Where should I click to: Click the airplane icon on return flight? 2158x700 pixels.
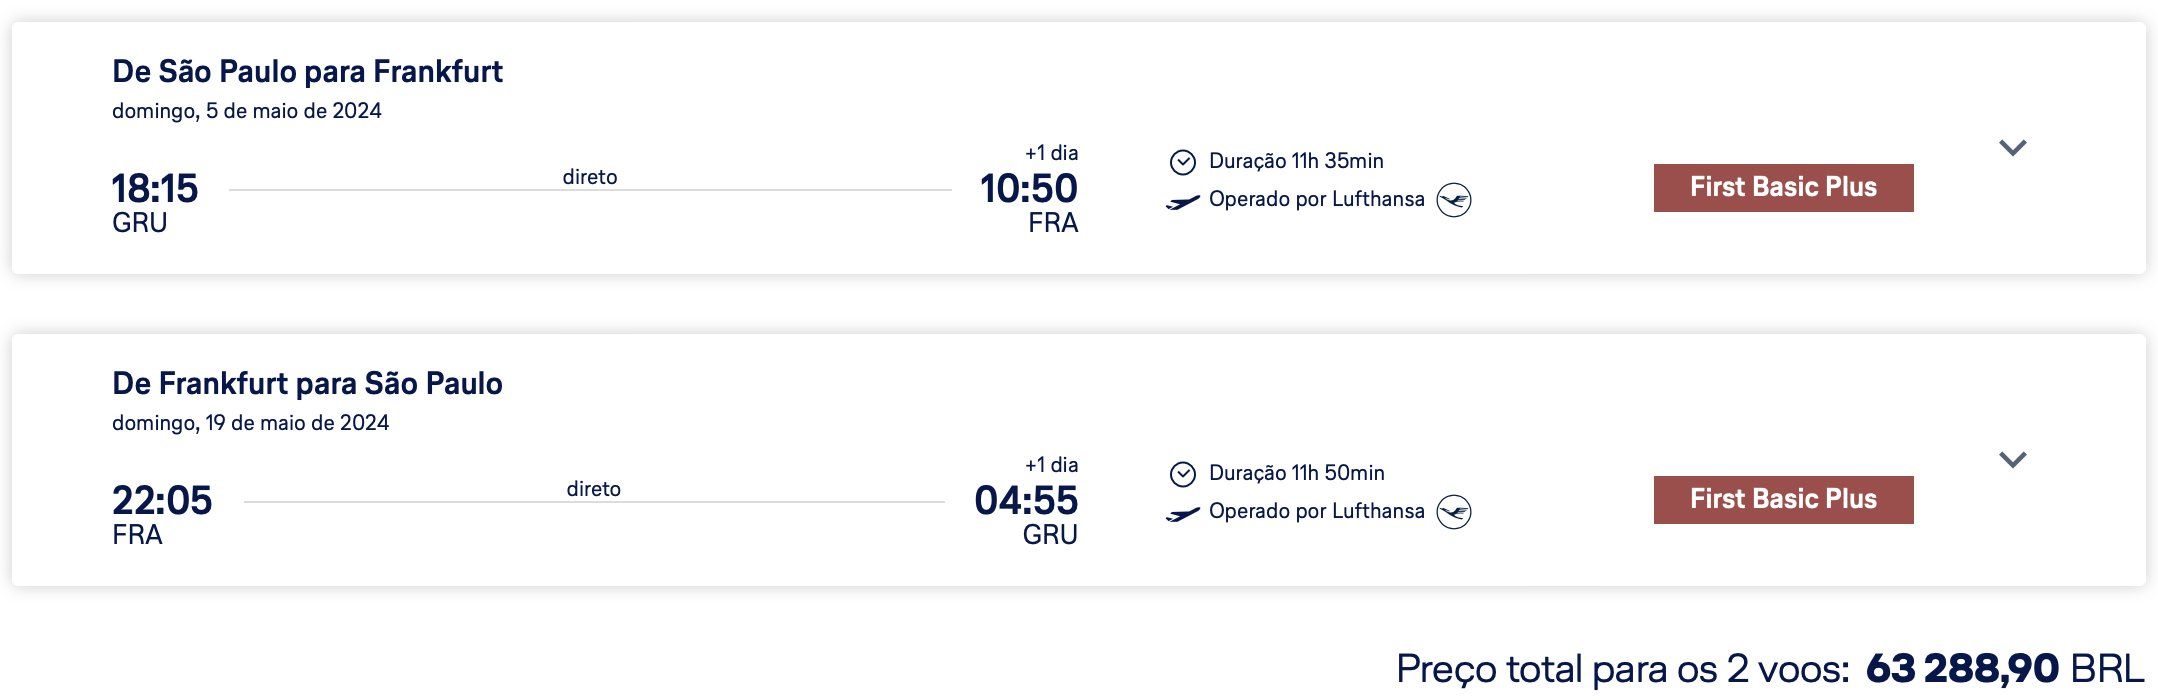click(x=1183, y=515)
